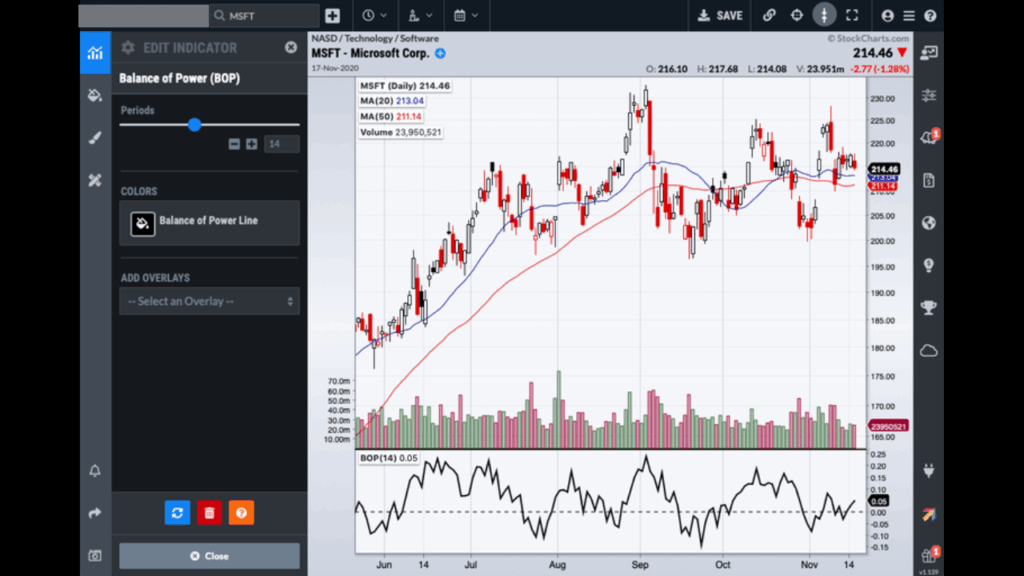Open the brush annotation tool in the left sidebar
Viewport: 1024px width, 576px height.
click(95, 138)
